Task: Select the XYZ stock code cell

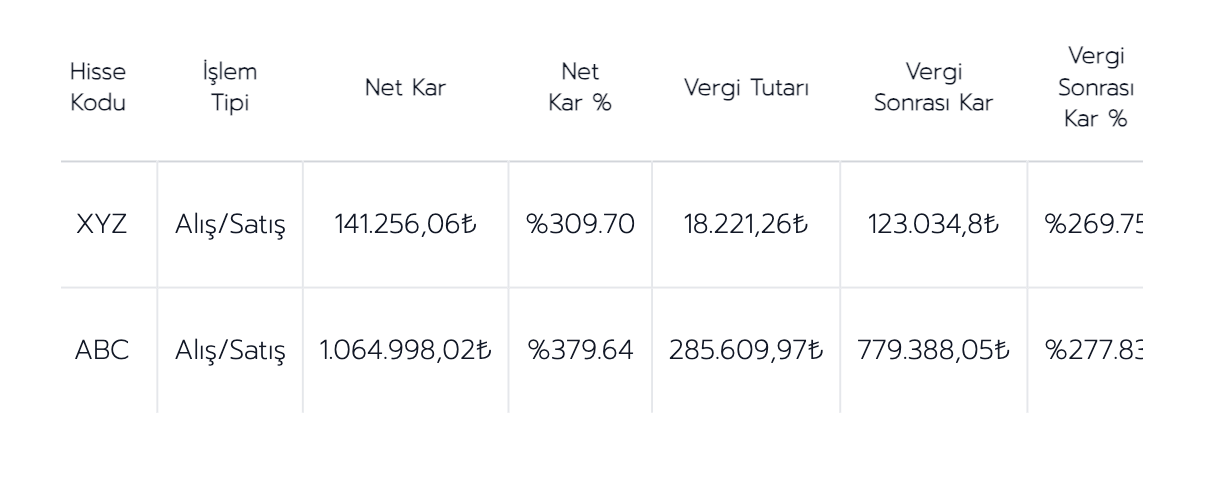Action: [99, 224]
